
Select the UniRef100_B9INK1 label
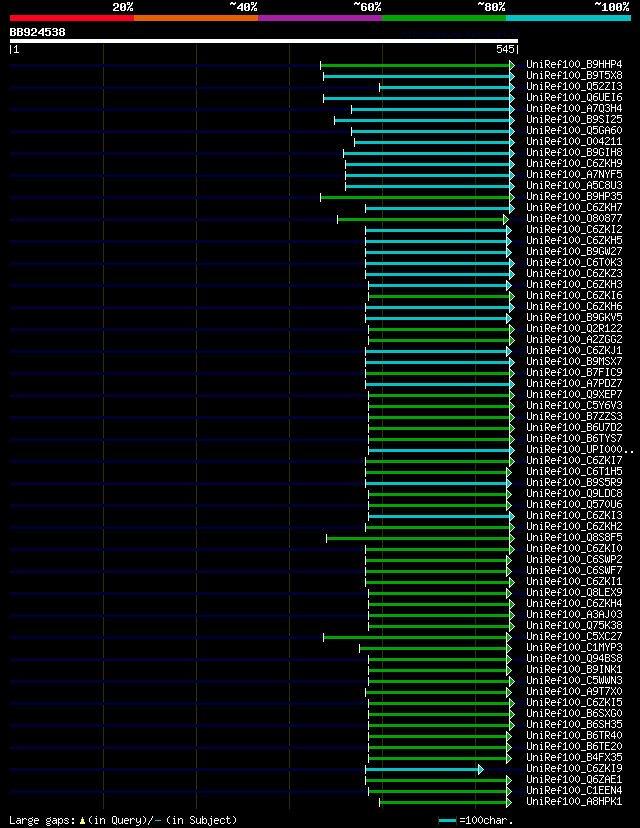coord(574,670)
